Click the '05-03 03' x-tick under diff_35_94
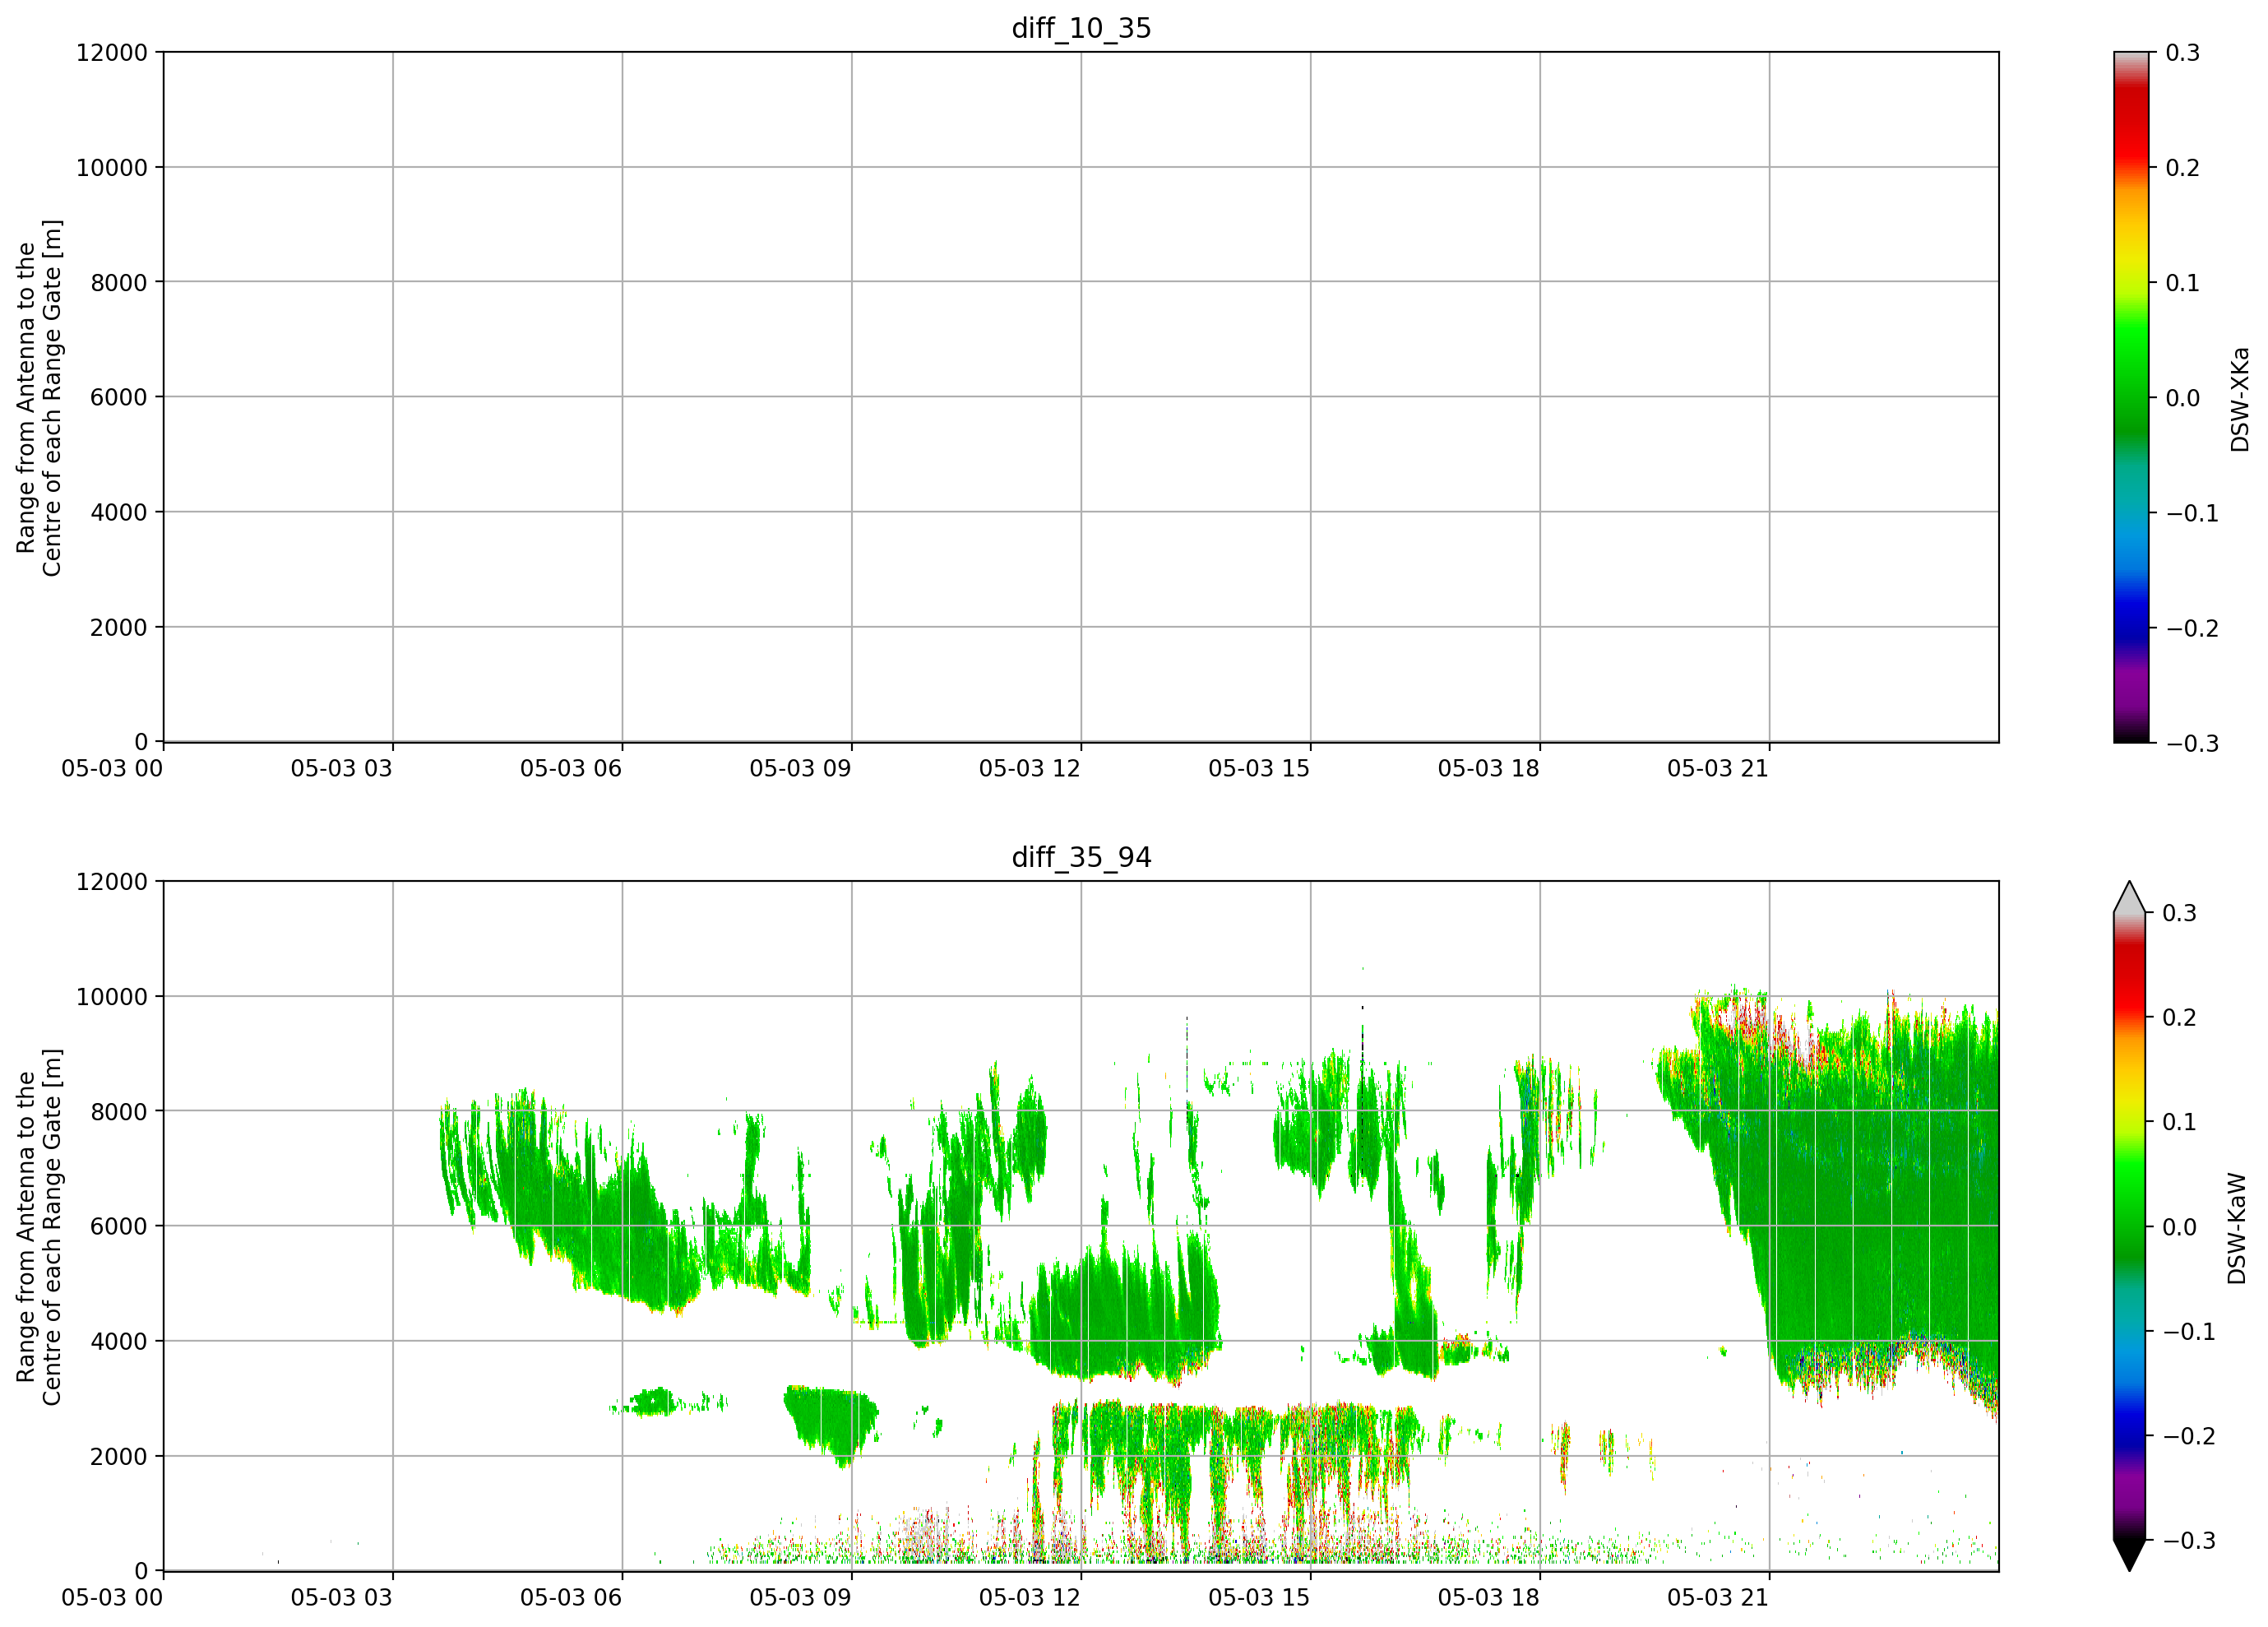Viewport: 2268px width, 1627px height. (341, 1597)
